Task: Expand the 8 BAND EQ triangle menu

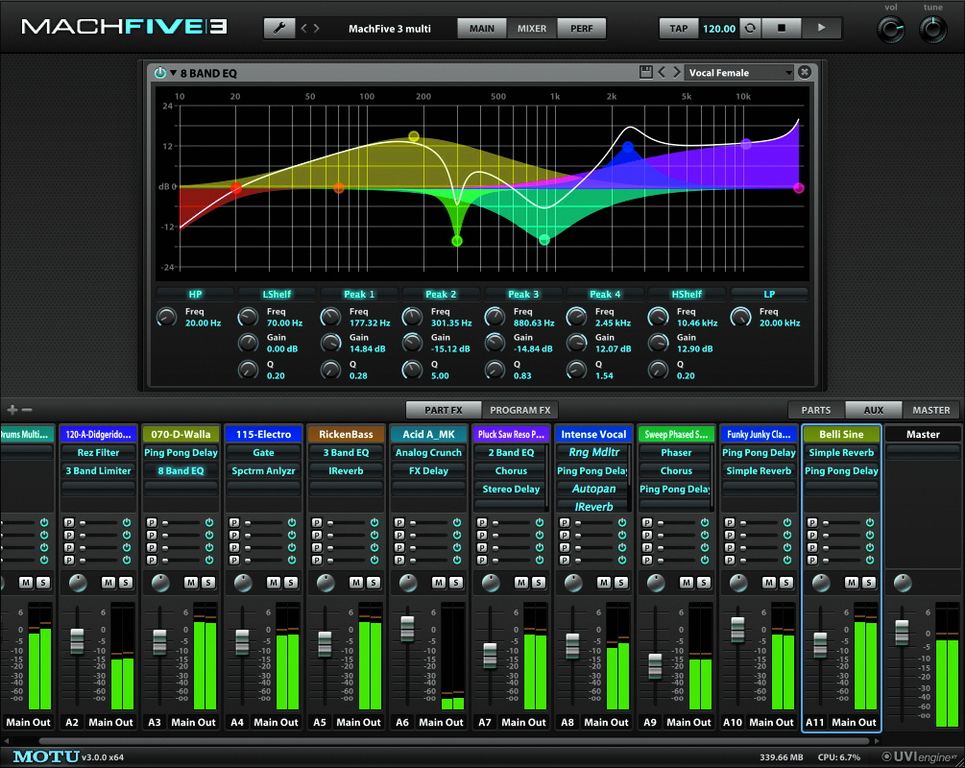Action: tap(174, 73)
